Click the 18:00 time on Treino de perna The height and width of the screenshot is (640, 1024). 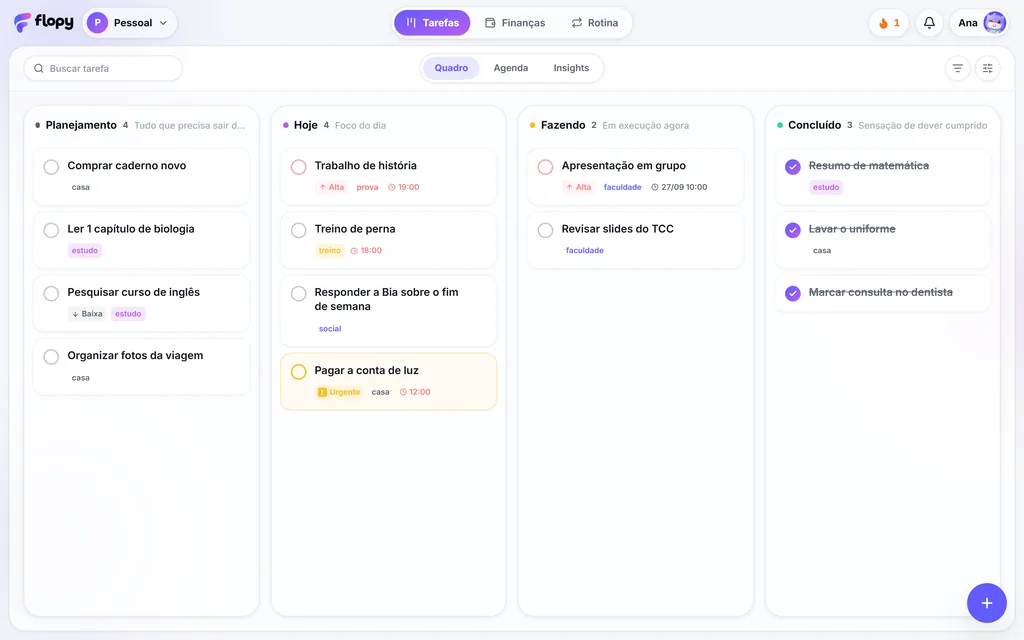[366, 250]
